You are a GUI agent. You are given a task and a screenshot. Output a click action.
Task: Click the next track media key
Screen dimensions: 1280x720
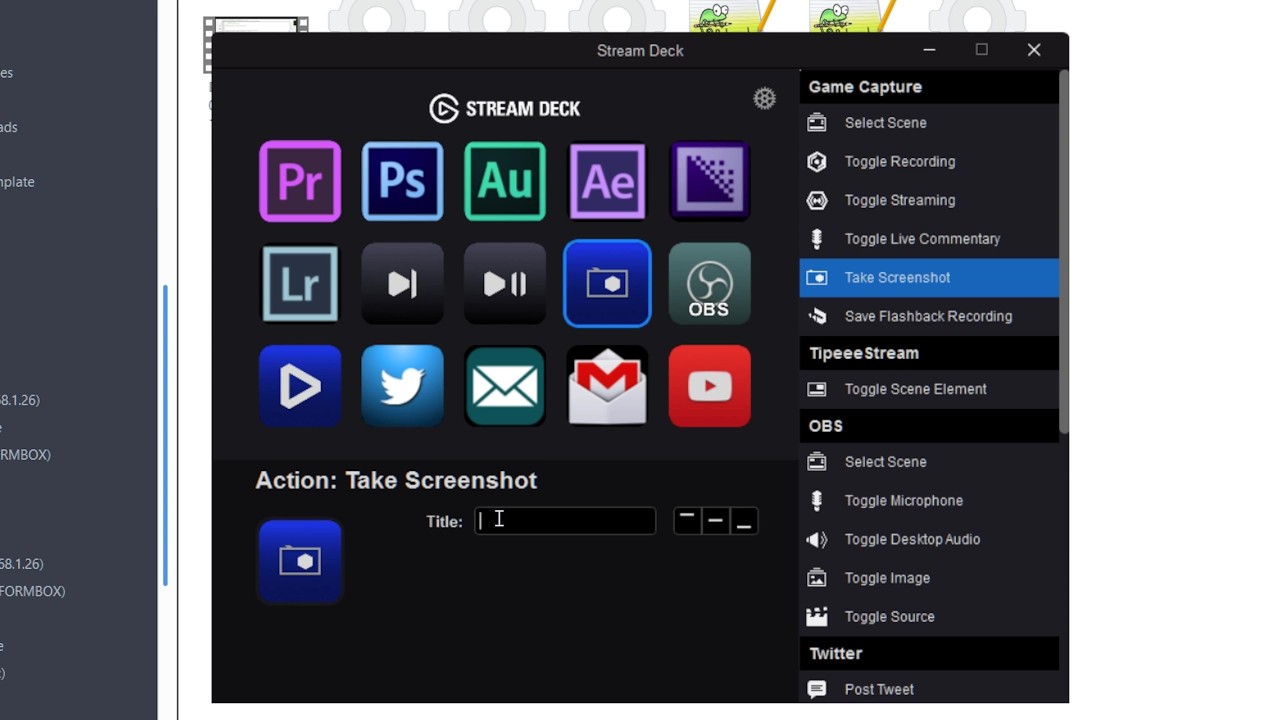pyautogui.click(x=402, y=284)
